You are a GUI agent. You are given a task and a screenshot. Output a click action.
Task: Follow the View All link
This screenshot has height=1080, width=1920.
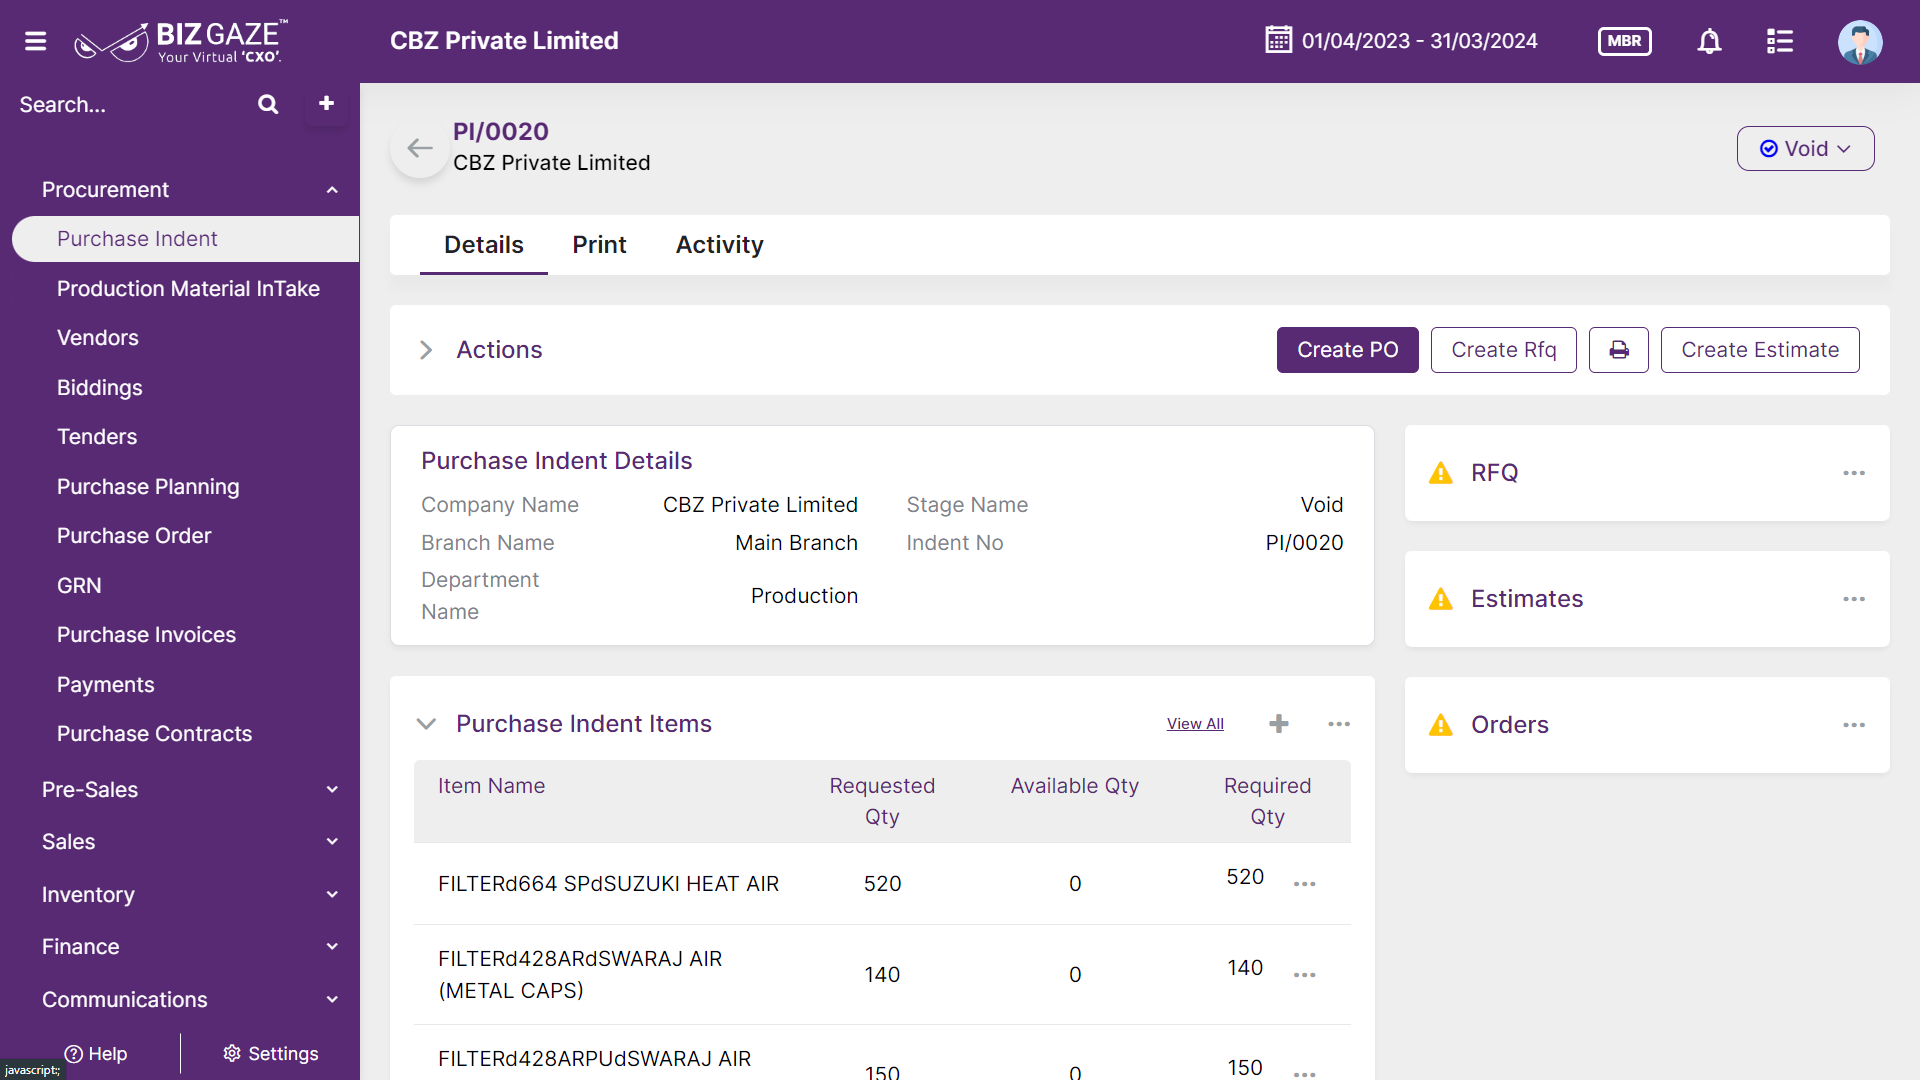pos(1195,724)
